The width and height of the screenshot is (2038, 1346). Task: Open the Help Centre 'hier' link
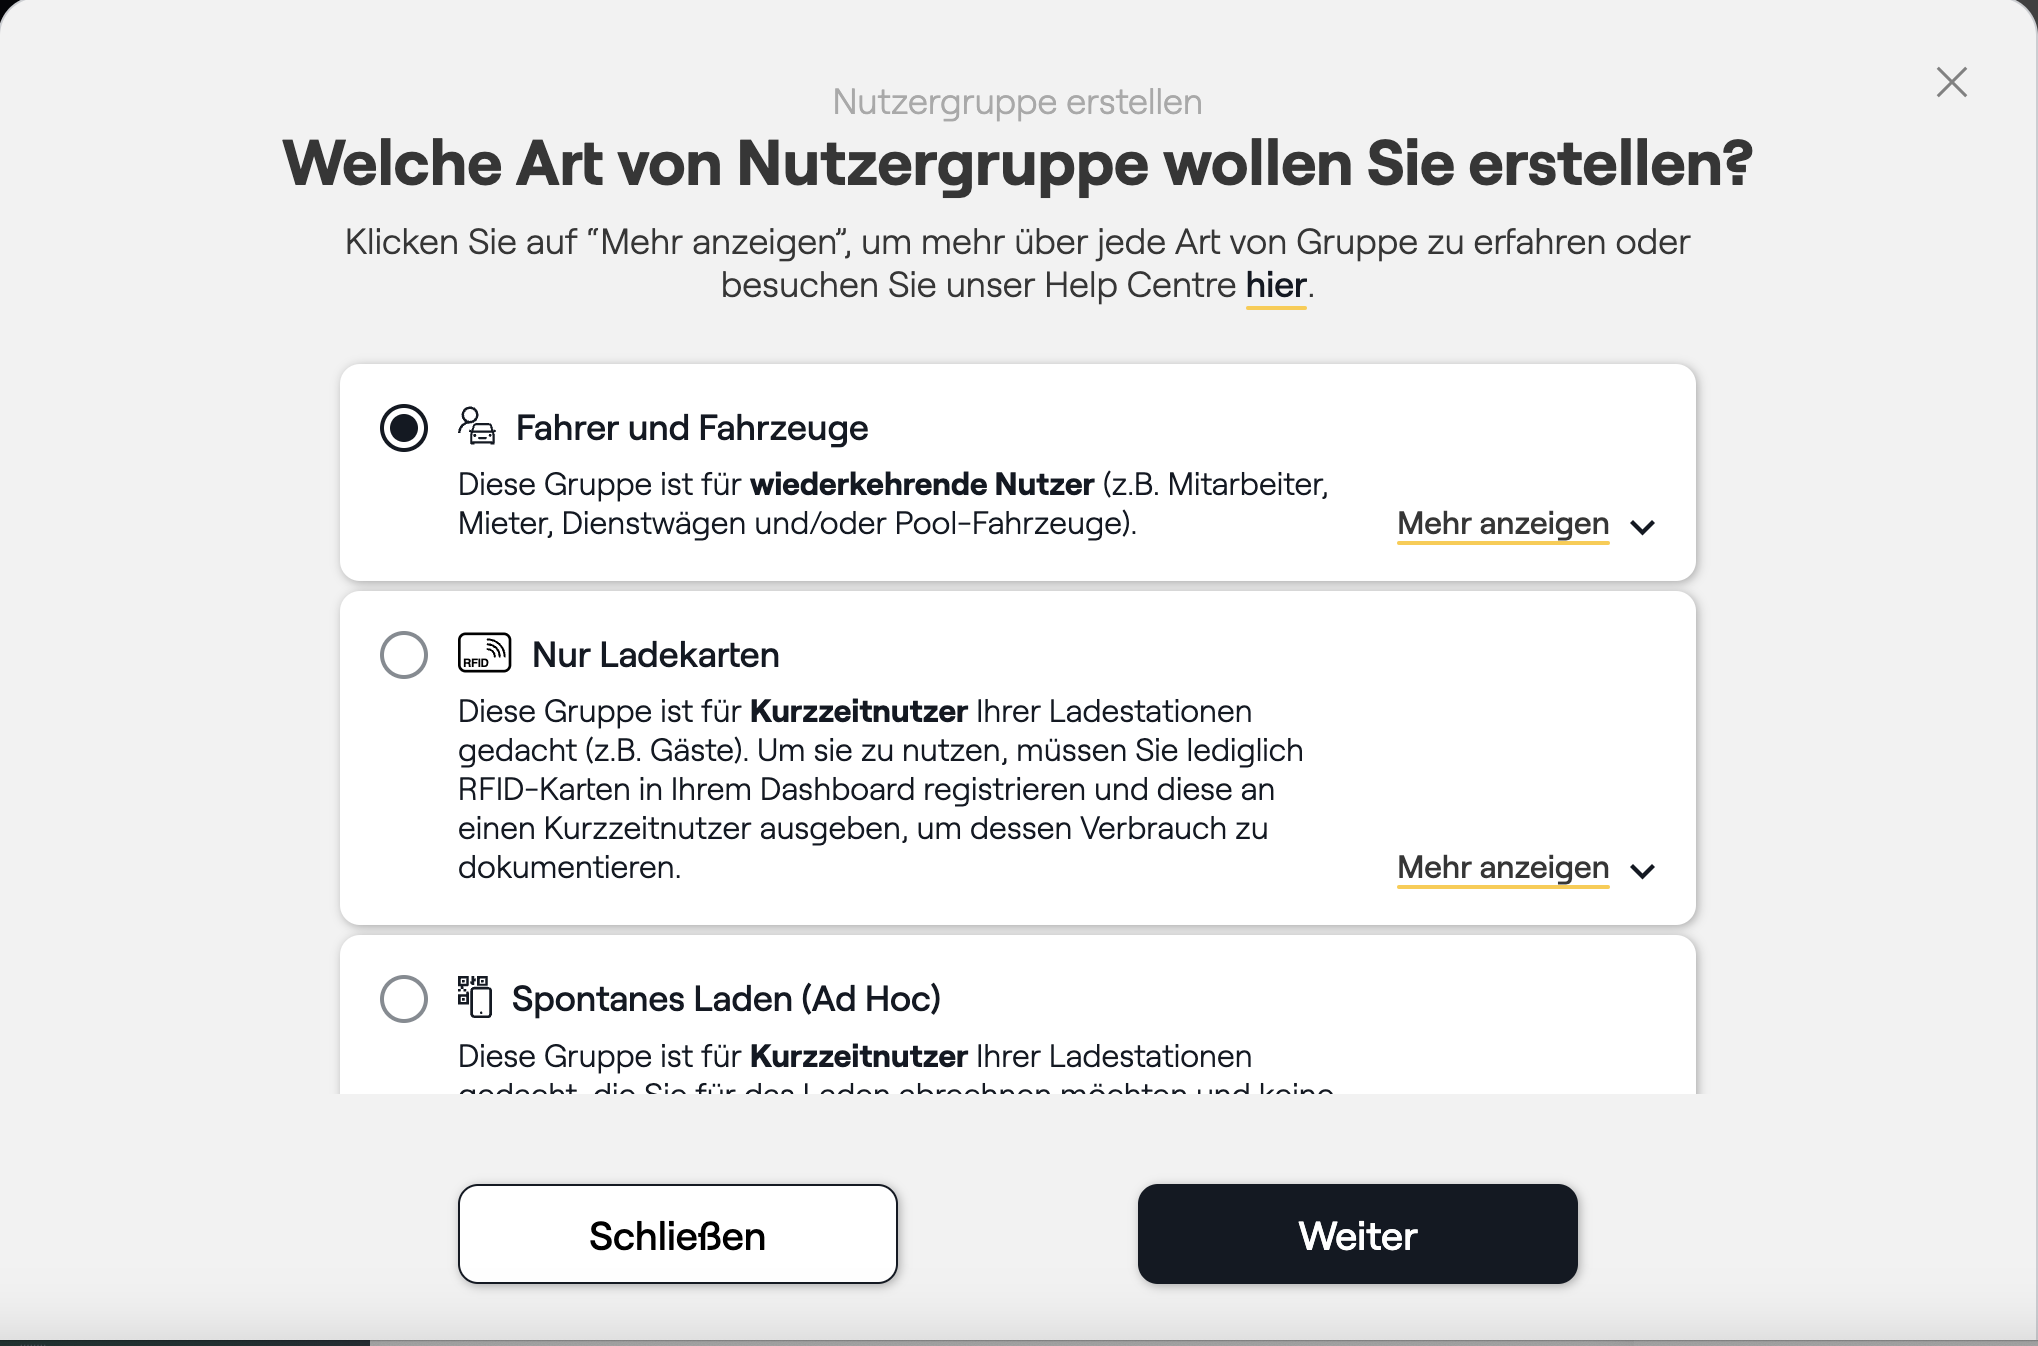[x=1276, y=286]
